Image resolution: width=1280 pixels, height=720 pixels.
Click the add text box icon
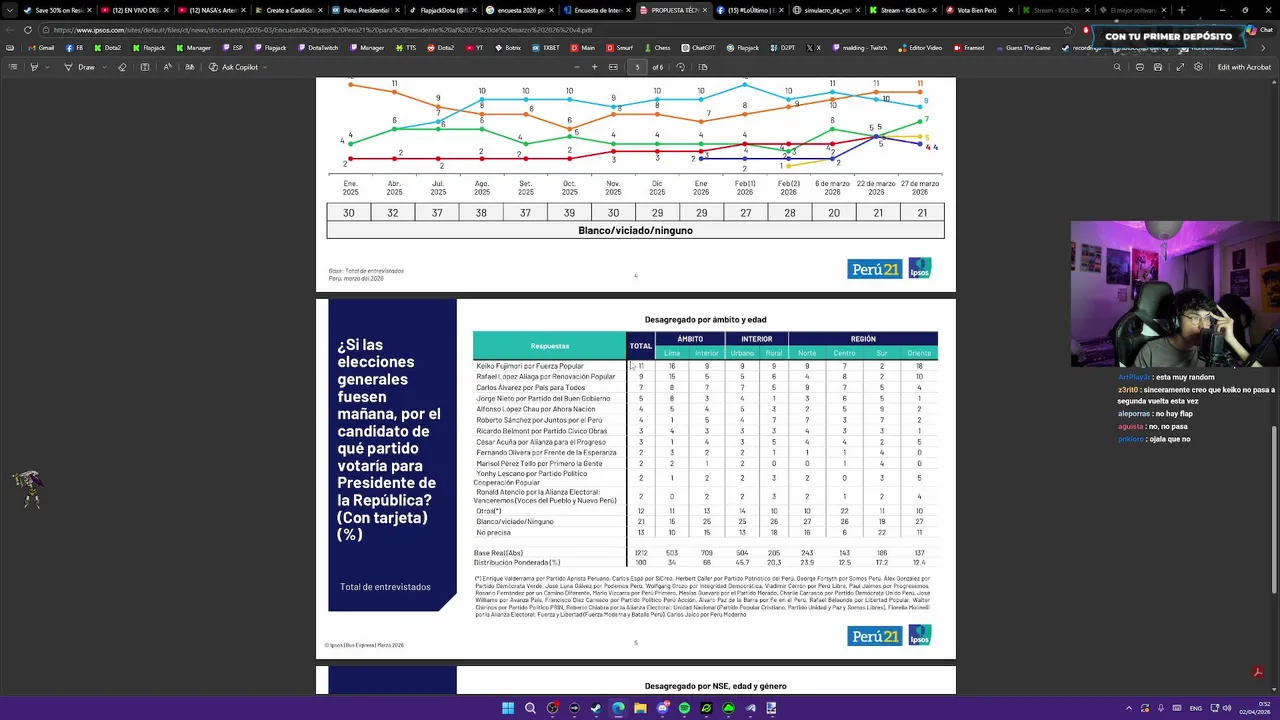point(145,67)
